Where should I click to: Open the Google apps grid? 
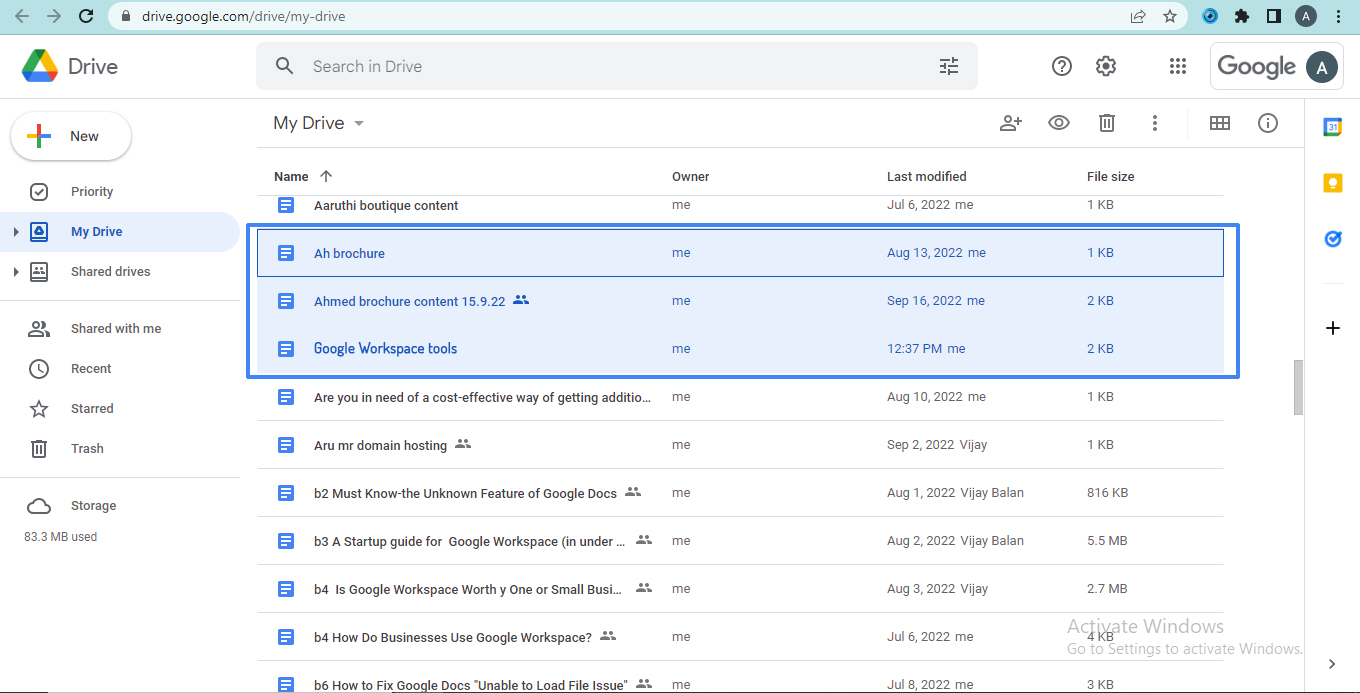[1178, 66]
